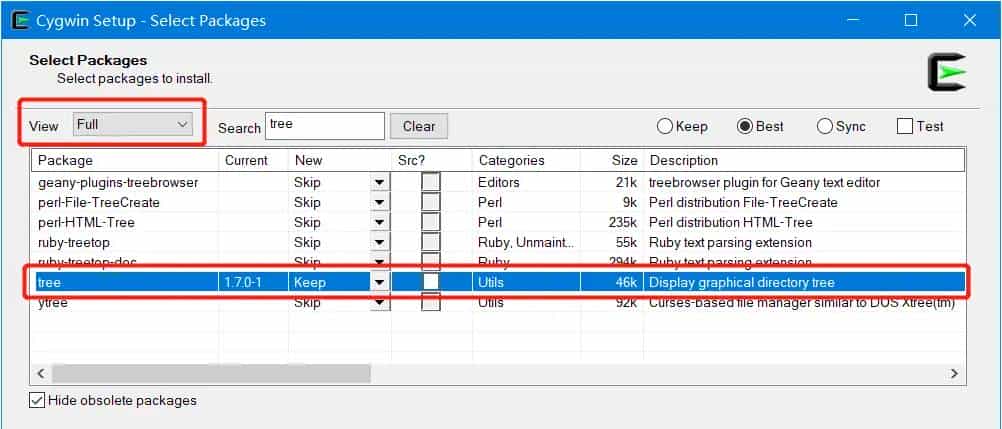This screenshot has height=429, width=1002.
Task: Minimize the Cygwin Setup window
Action: (x=853, y=20)
